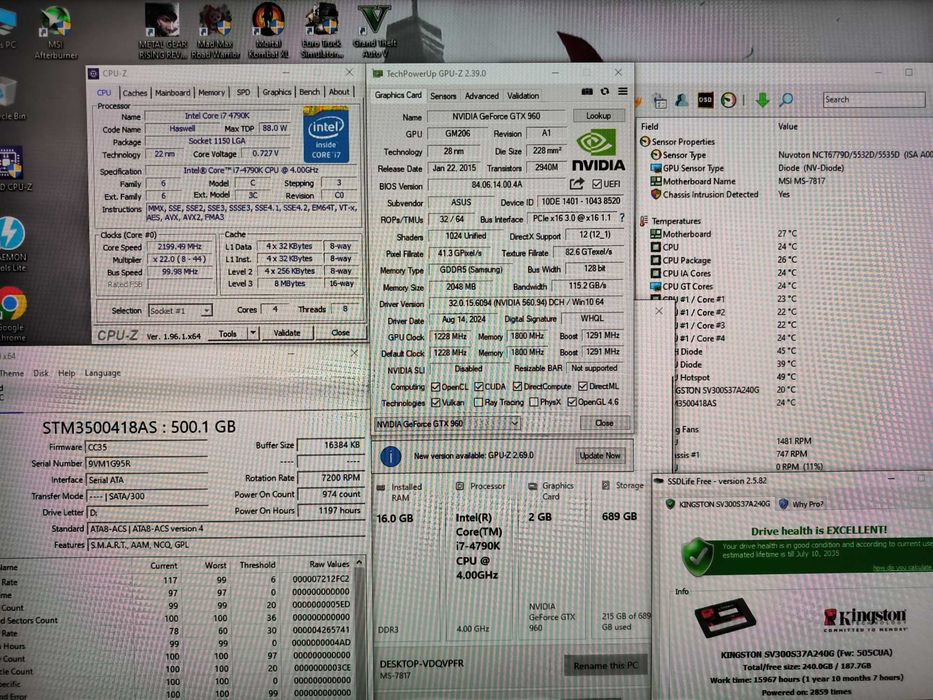Click Validate button in CPU-Z

pyautogui.click(x=286, y=333)
